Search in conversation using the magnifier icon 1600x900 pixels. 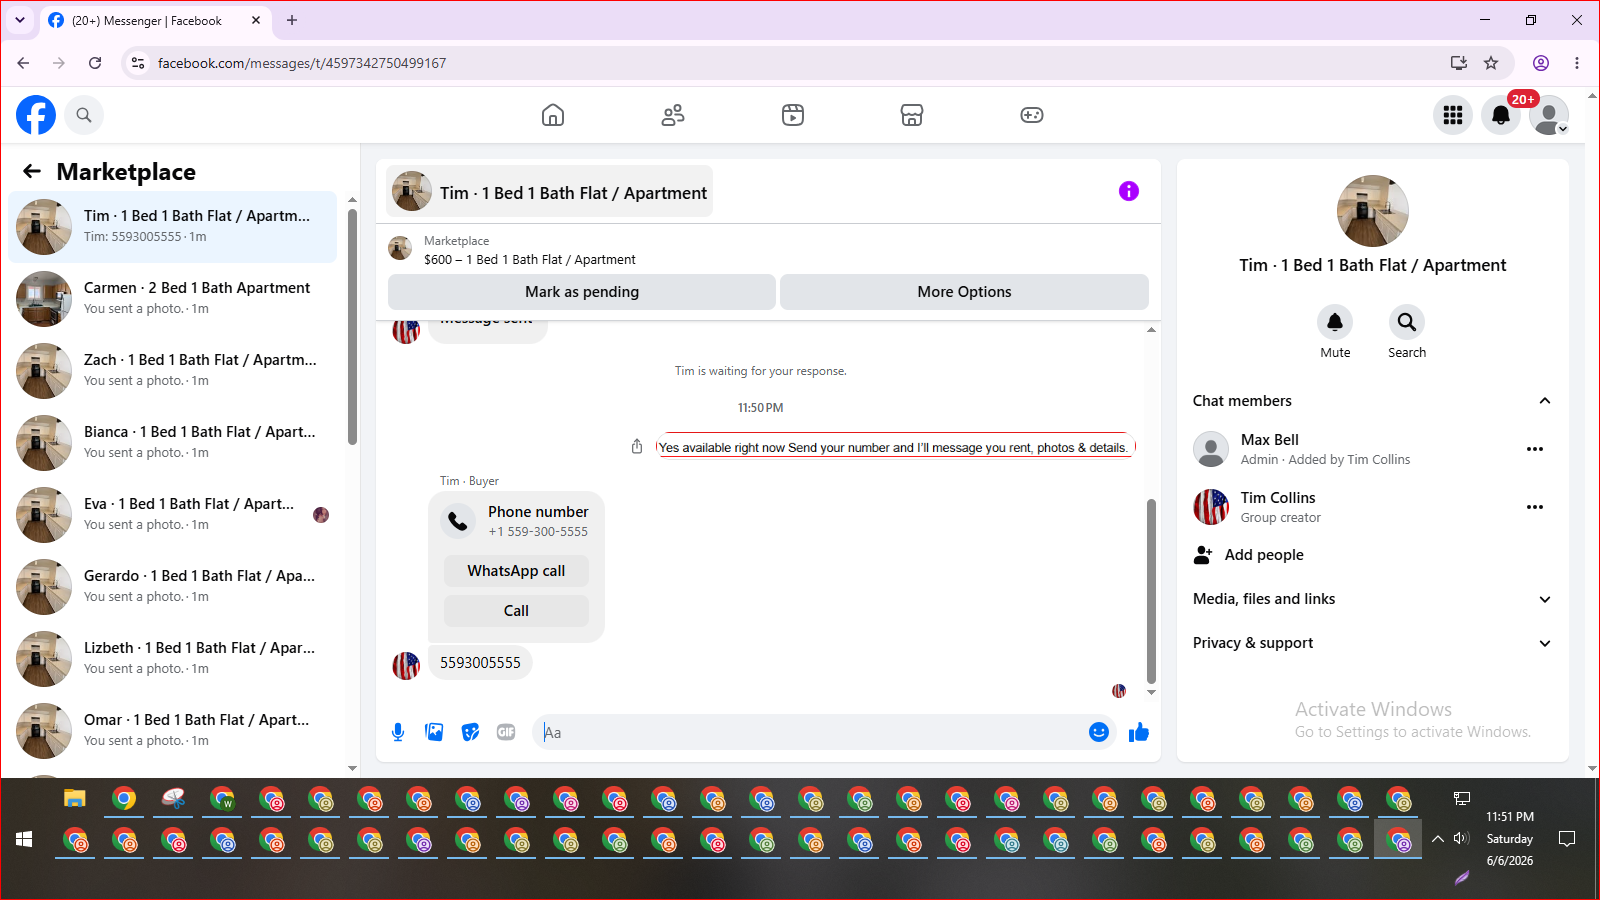point(1407,322)
